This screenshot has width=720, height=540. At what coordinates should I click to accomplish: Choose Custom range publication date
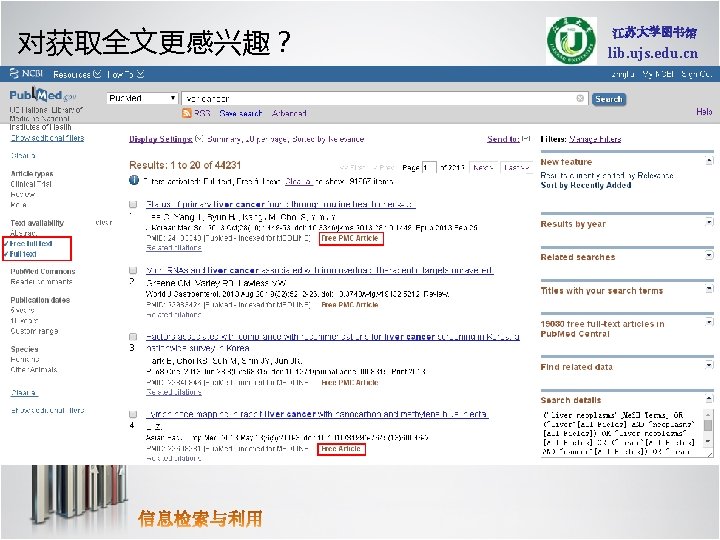coord(34,331)
